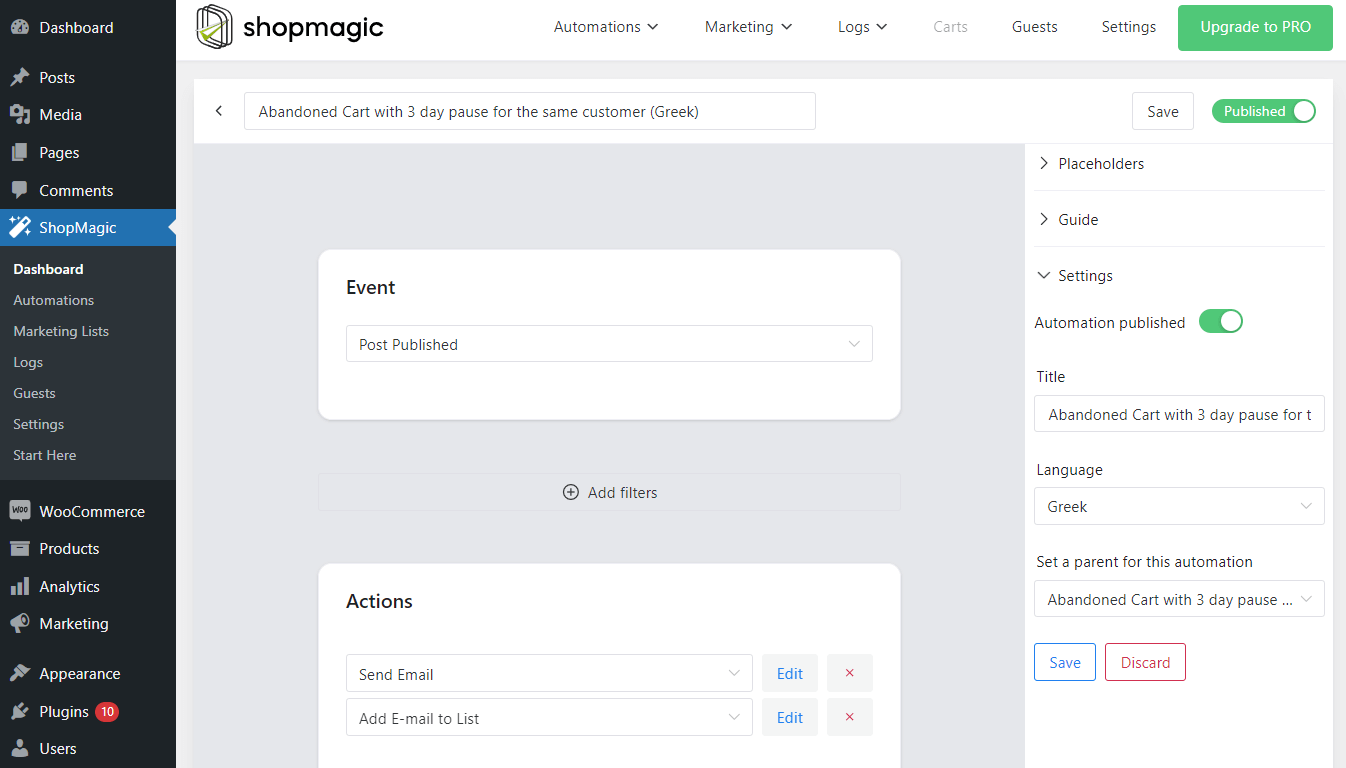Go back using the left arrow icon
Screen dimensions: 1346x768
(219, 111)
